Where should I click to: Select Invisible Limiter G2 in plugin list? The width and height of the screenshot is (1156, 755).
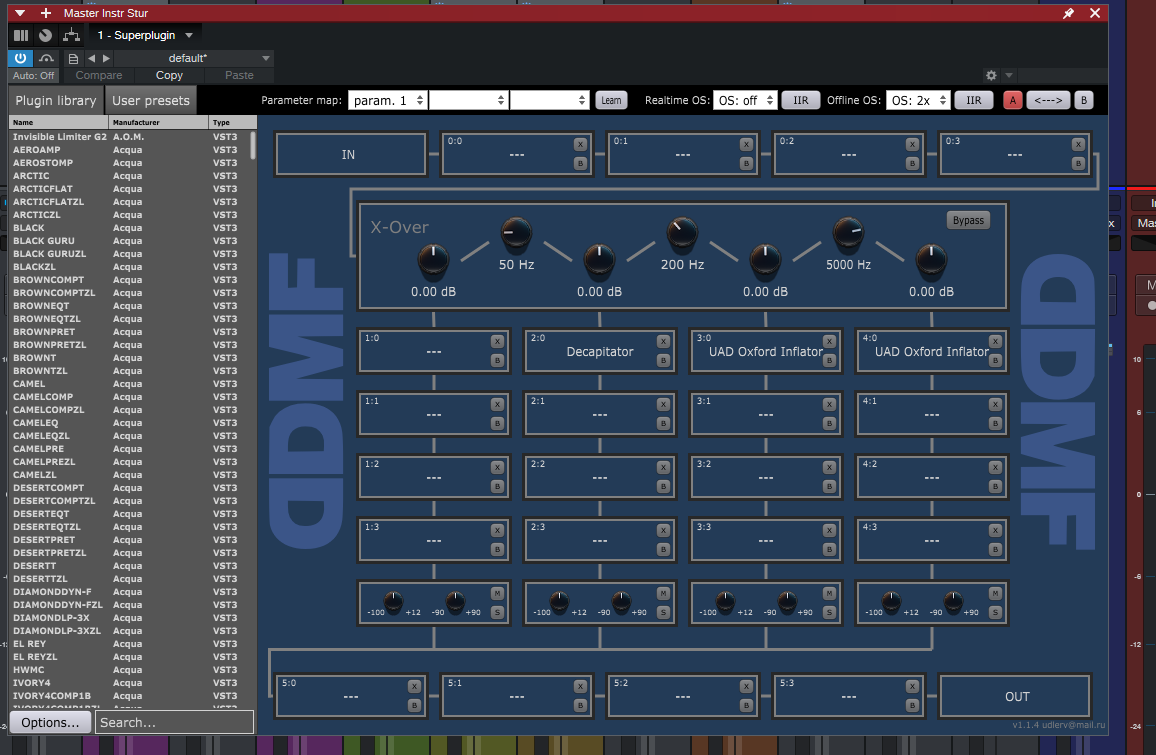[x=129, y=136]
